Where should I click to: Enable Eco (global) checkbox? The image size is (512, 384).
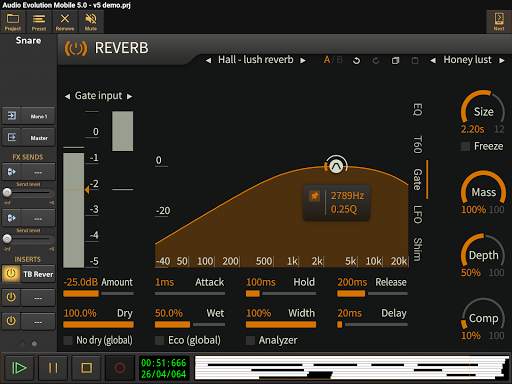(159, 340)
